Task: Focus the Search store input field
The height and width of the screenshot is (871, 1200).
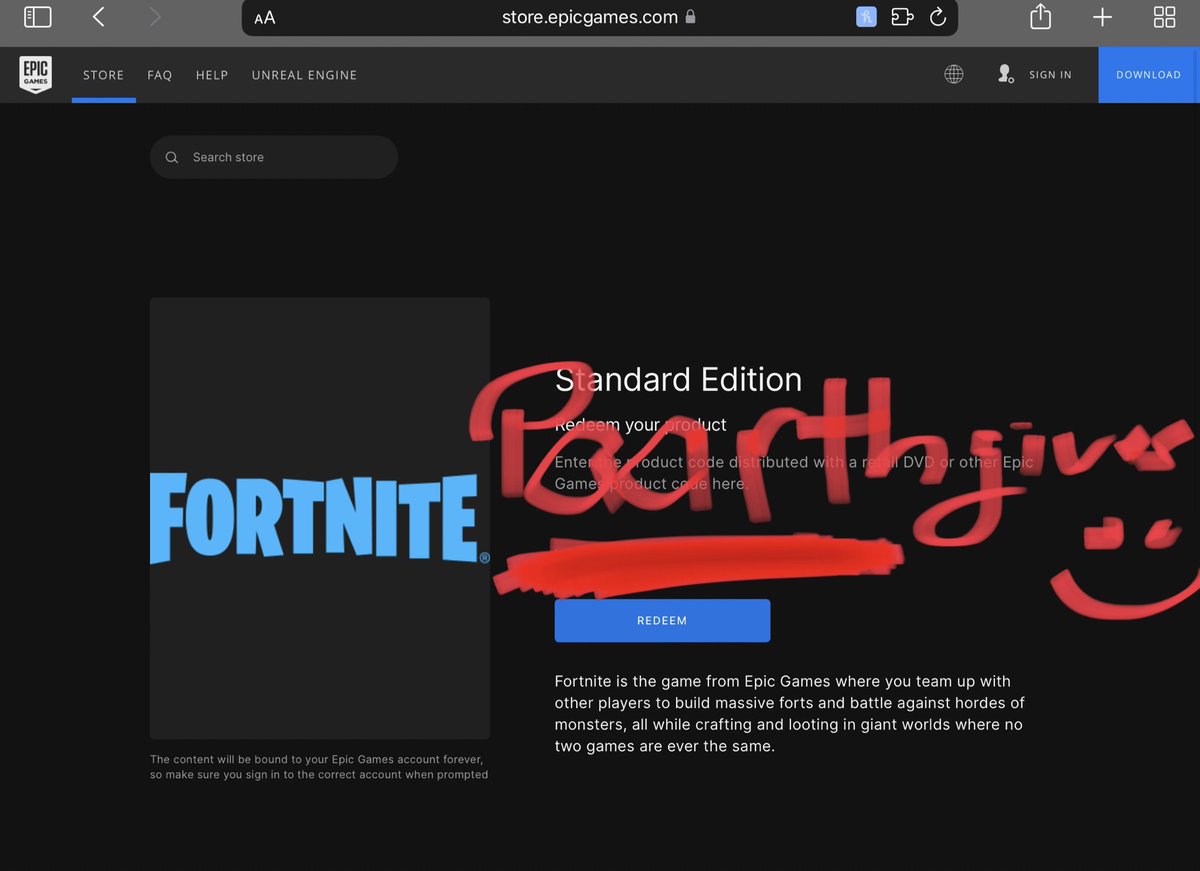Action: pyautogui.click(x=274, y=157)
